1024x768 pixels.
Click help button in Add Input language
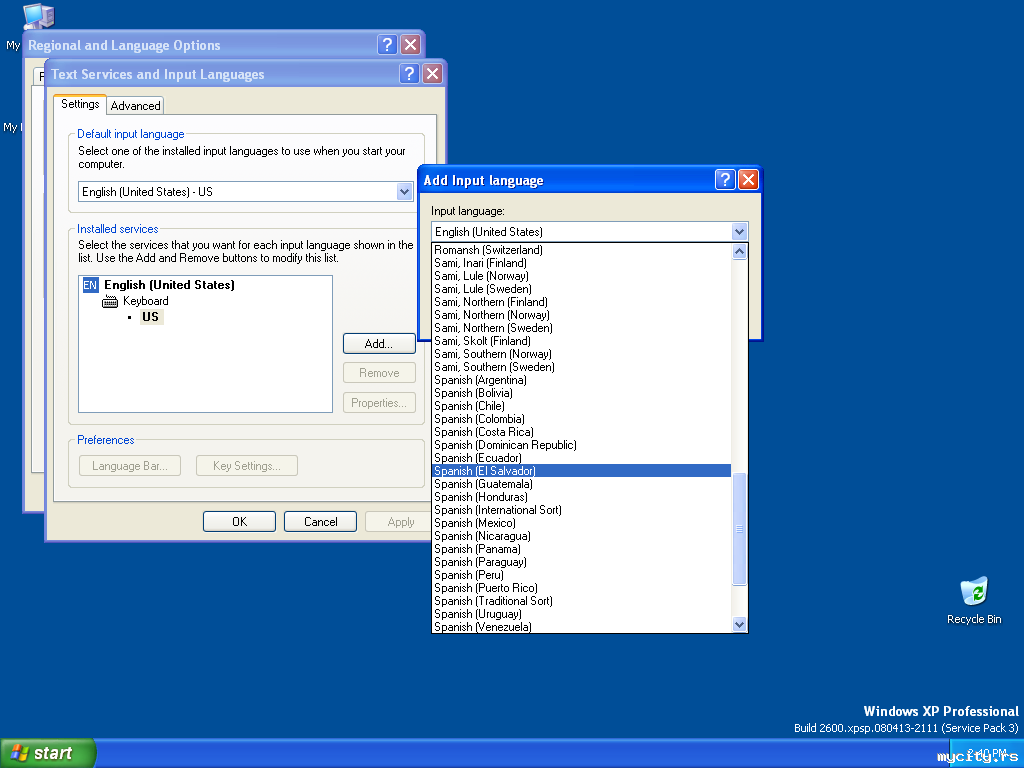point(725,180)
